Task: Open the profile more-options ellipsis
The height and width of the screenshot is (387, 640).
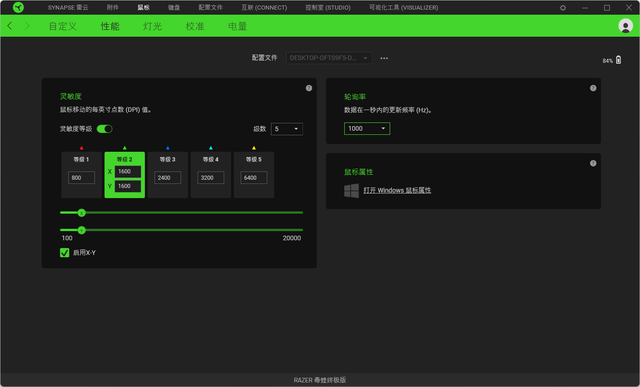Action: point(384,58)
